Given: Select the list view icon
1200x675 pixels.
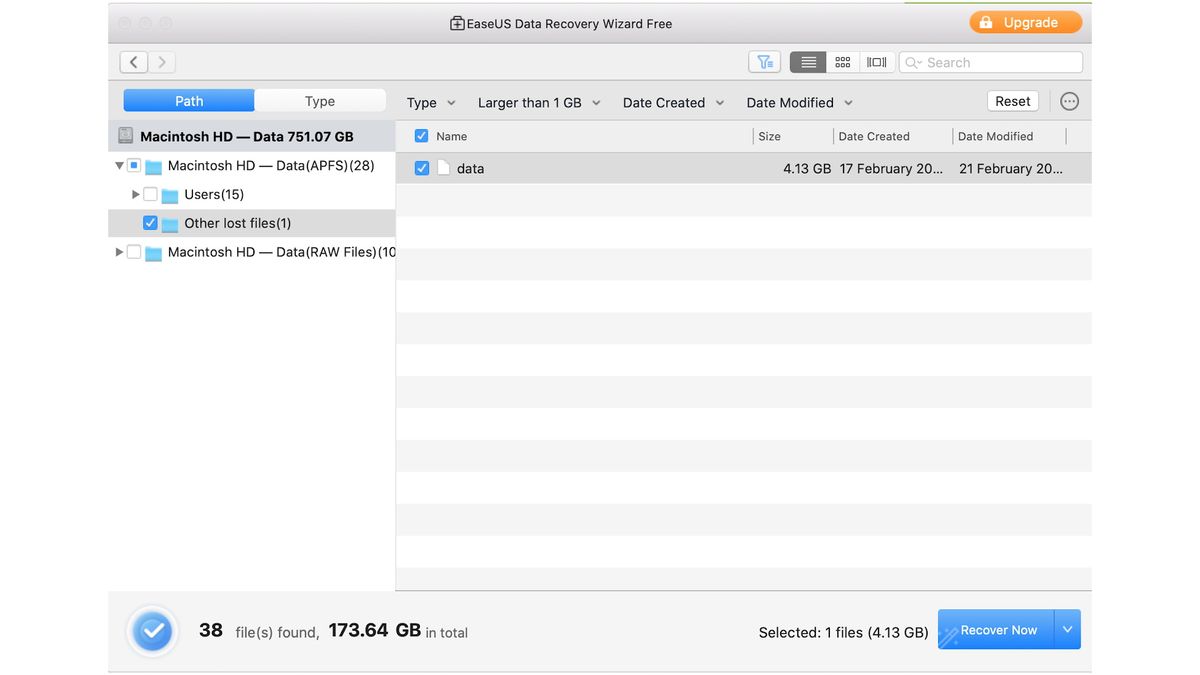Looking at the screenshot, I should [807, 61].
